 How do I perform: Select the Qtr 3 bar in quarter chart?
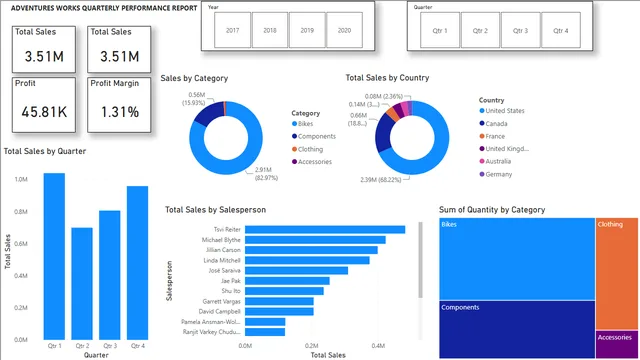click(x=110, y=275)
